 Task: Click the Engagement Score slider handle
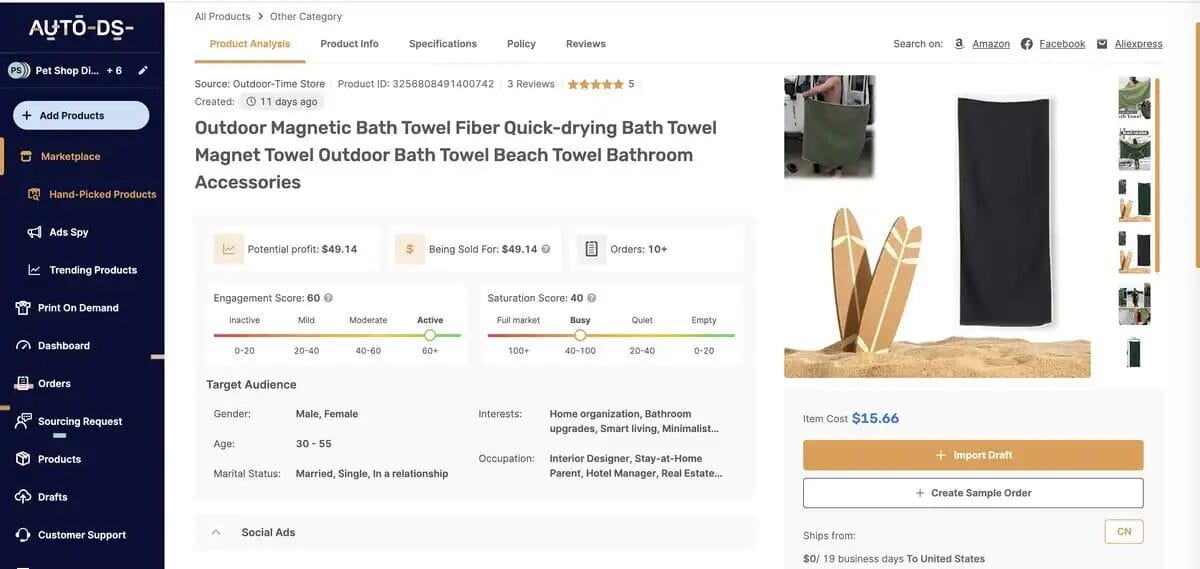(x=430, y=335)
